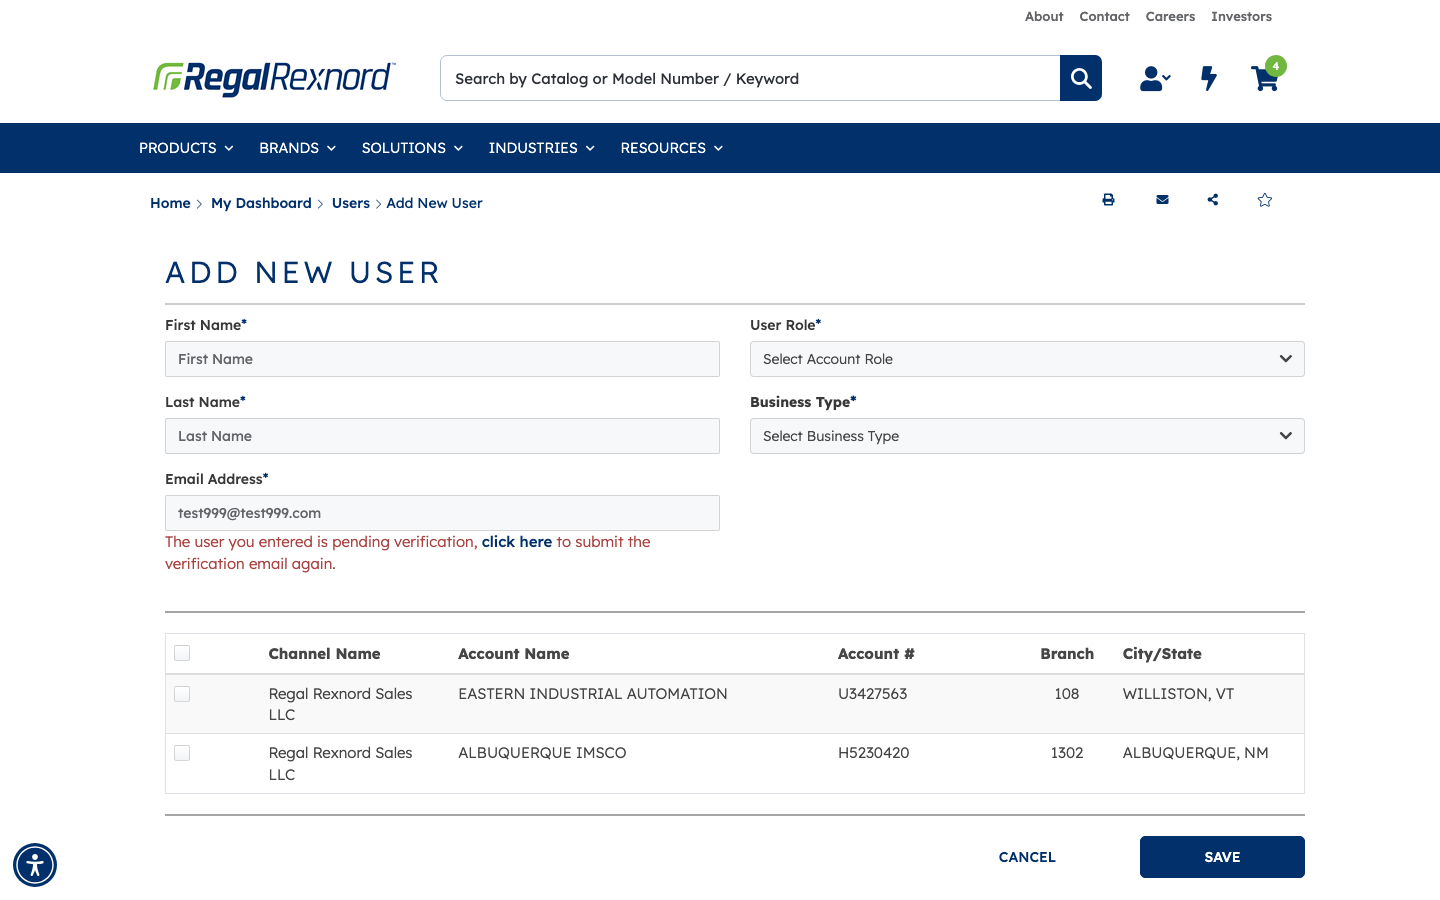
Task: Expand the BRANDS menu
Action: tap(297, 148)
